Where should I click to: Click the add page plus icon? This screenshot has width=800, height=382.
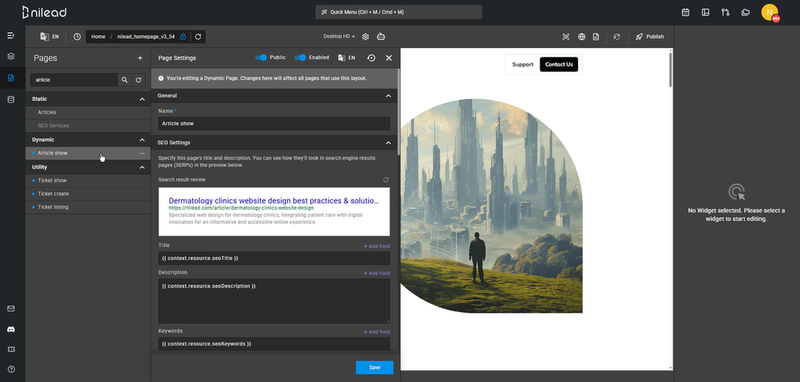pyautogui.click(x=140, y=58)
